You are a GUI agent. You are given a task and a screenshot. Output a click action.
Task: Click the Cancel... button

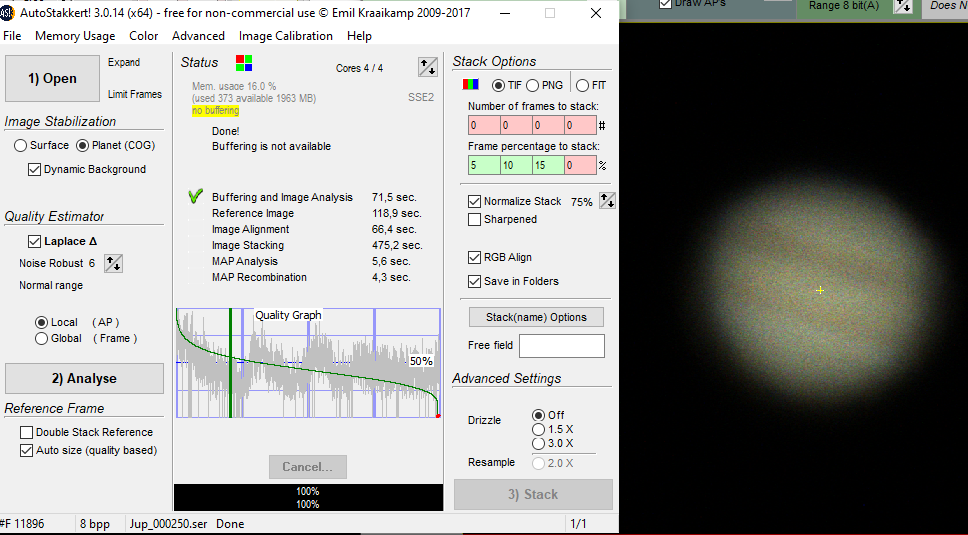pyautogui.click(x=307, y=467)
